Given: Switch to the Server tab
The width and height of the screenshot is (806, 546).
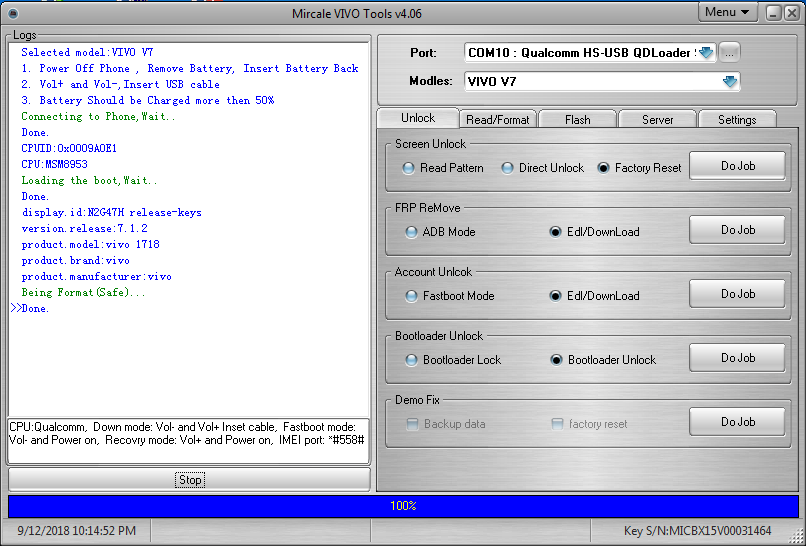Looking at the screenshot, I should pos(657,119).
